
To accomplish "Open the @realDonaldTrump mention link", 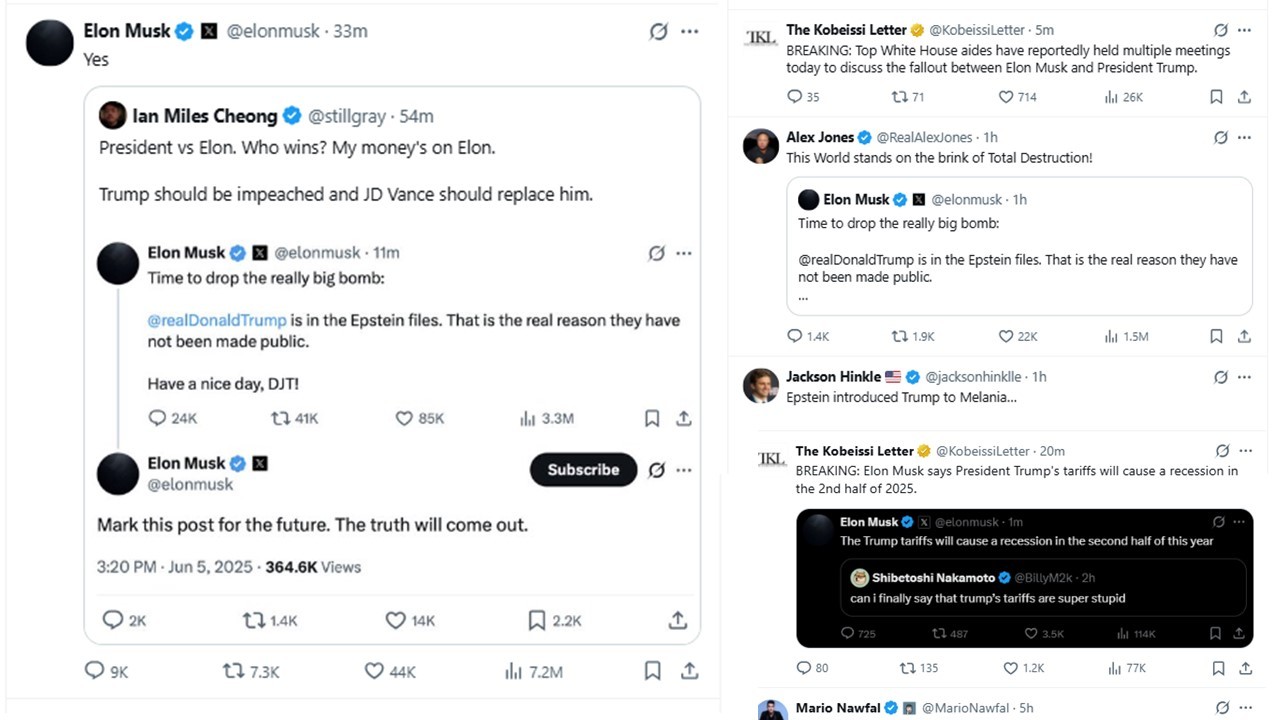I will click(217, 321).
